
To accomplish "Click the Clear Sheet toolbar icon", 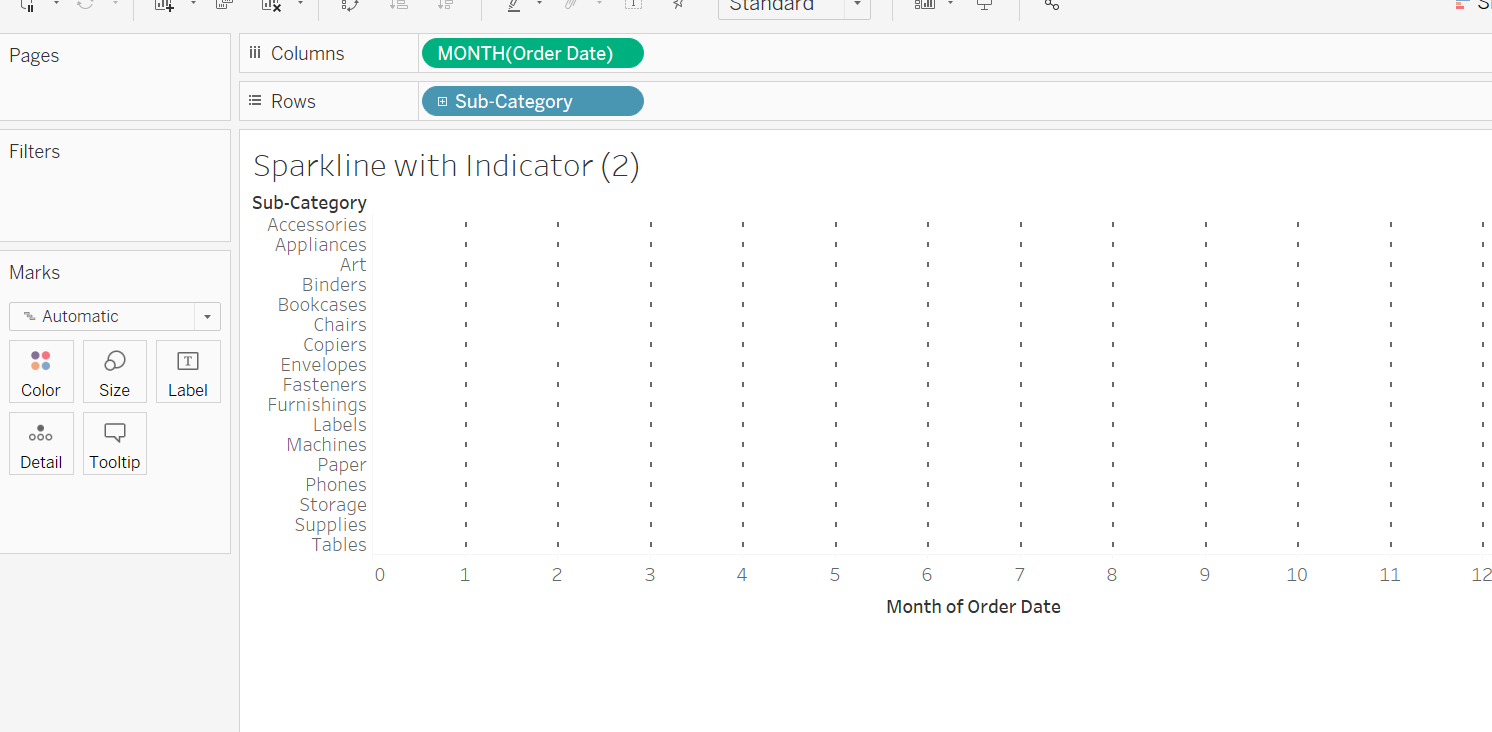I will 271,5.
